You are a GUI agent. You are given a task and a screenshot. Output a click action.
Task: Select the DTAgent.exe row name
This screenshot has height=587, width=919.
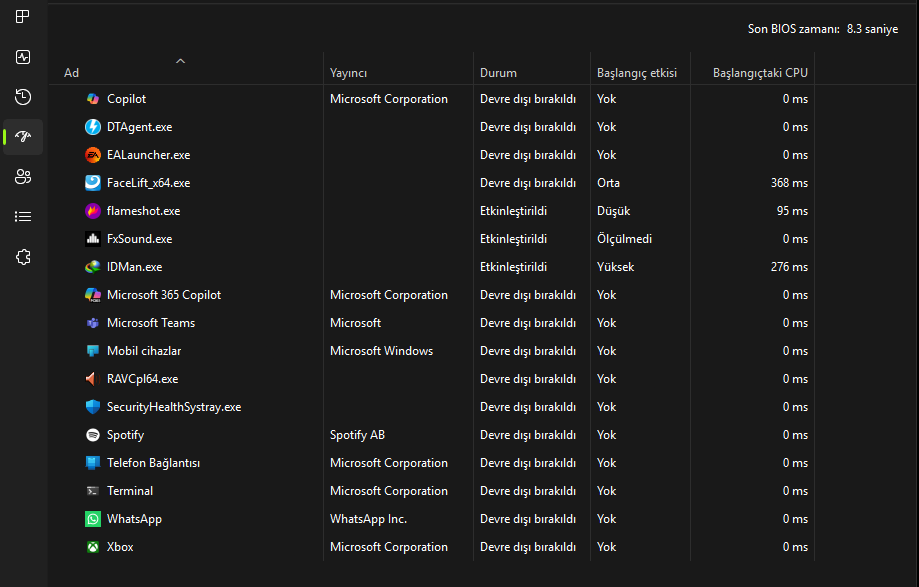(x=139, y=127)
